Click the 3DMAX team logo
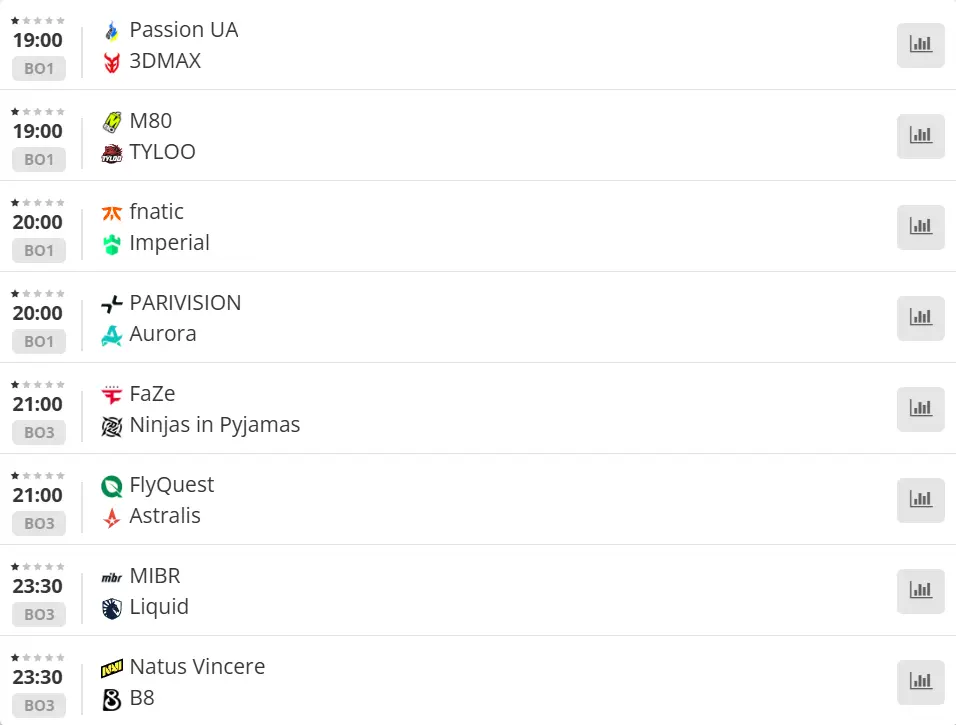This screenshot has width=956, height=725. click(x=112, y=62)
